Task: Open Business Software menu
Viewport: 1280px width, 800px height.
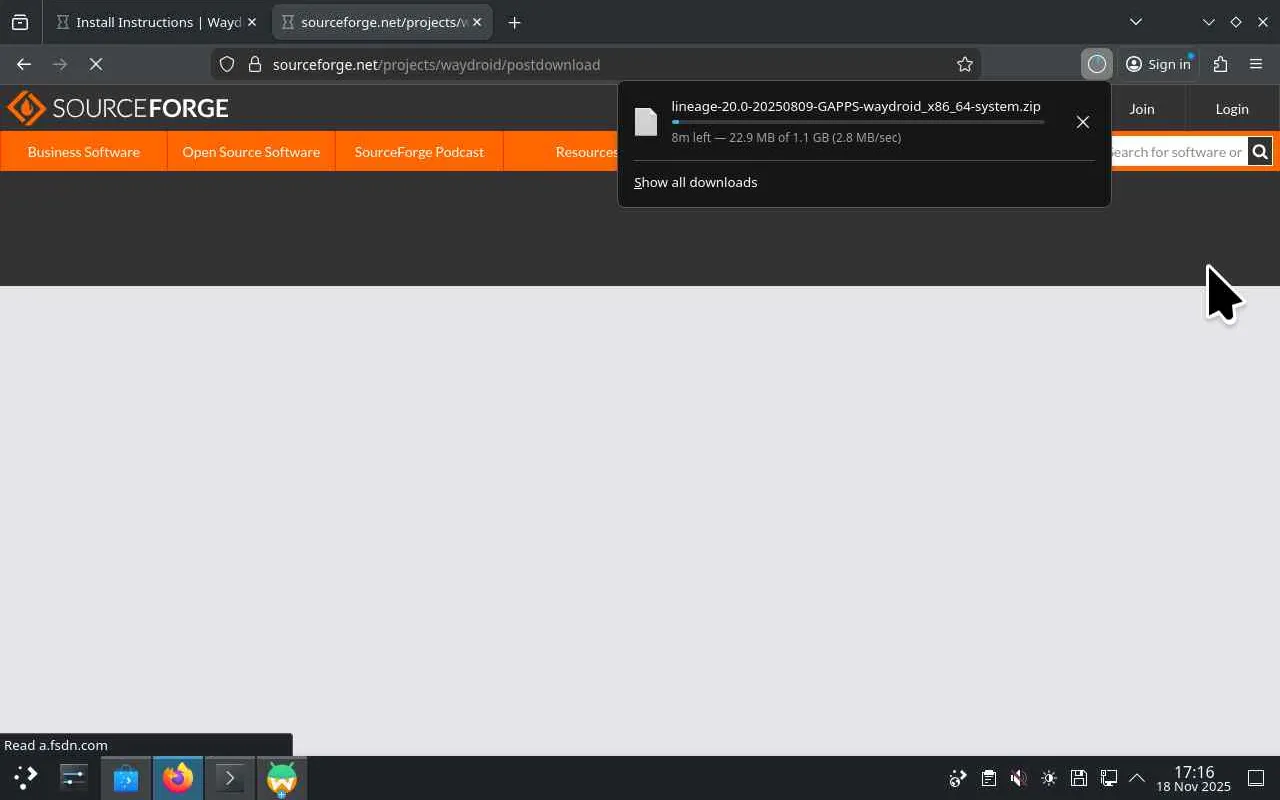Action: pyautogui.click(x=84, y=152)
